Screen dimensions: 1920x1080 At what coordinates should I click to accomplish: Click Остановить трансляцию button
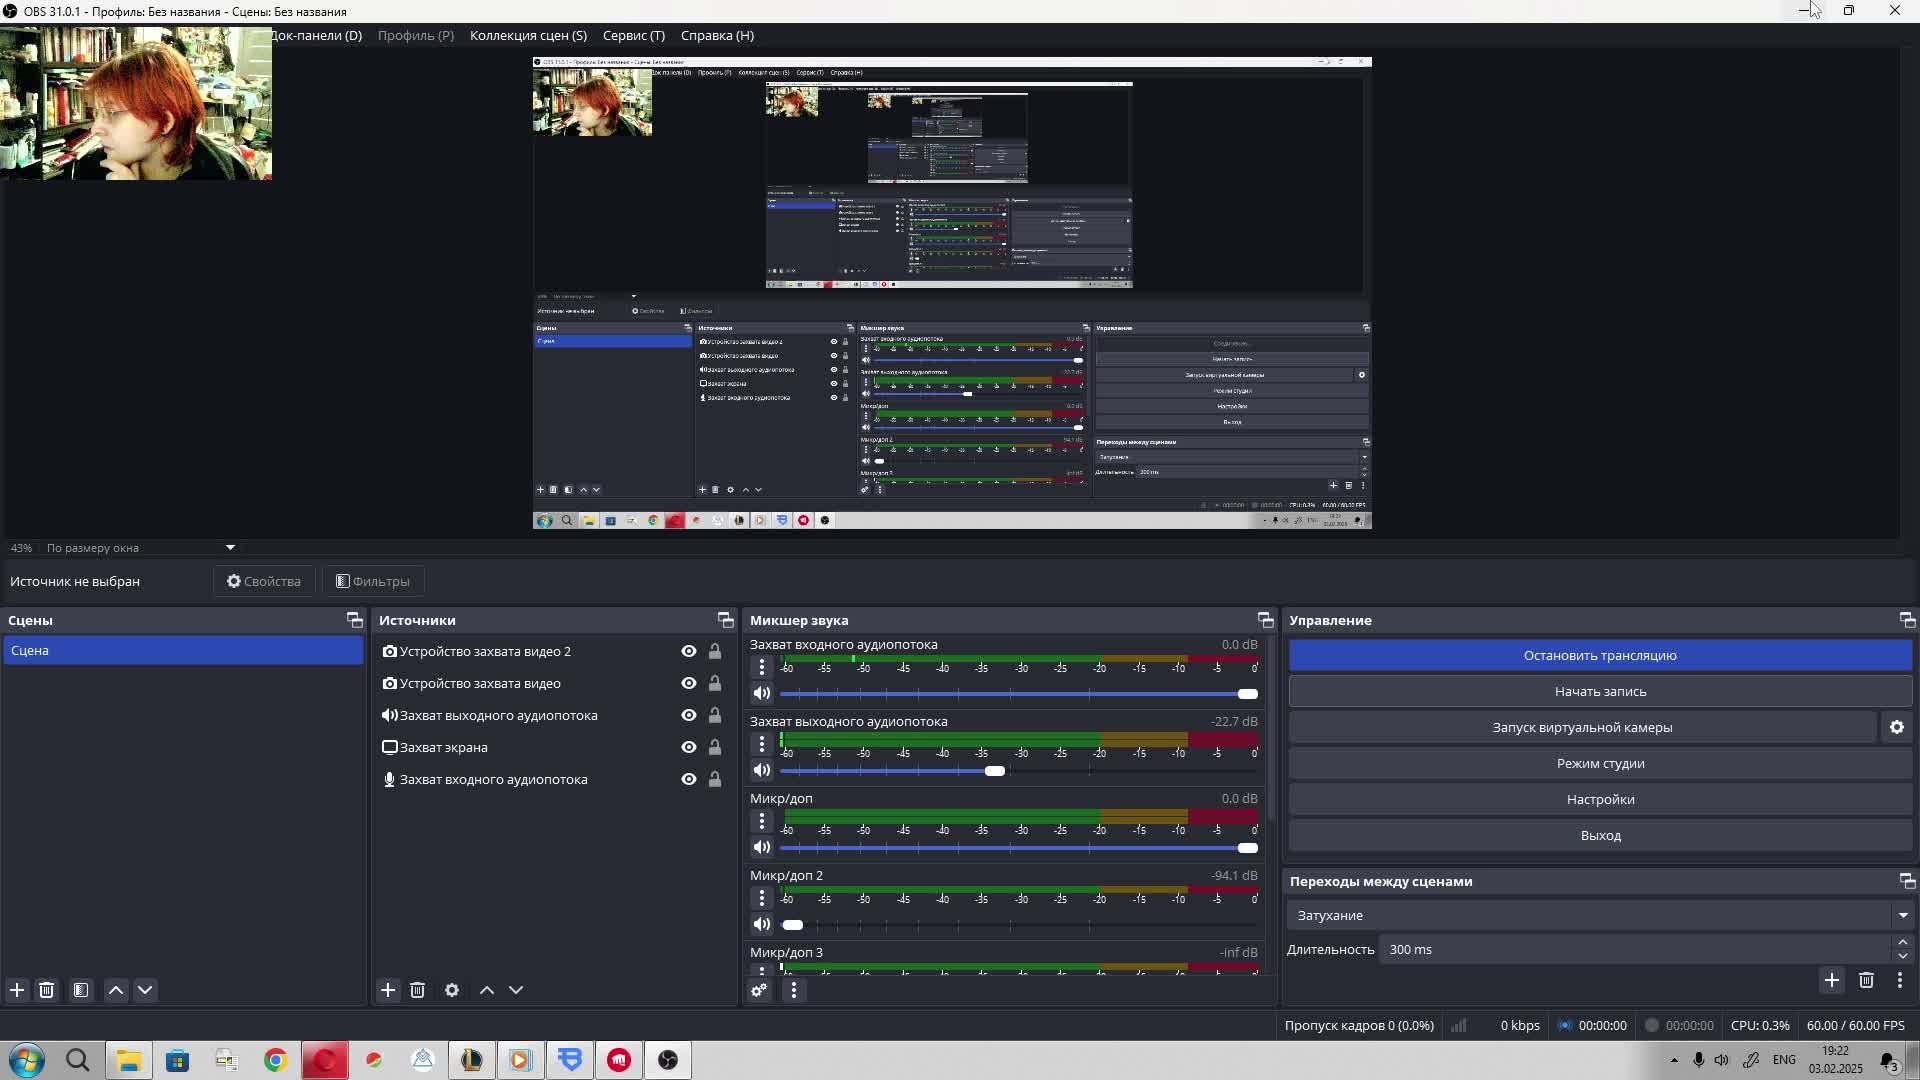(1599, 656)
